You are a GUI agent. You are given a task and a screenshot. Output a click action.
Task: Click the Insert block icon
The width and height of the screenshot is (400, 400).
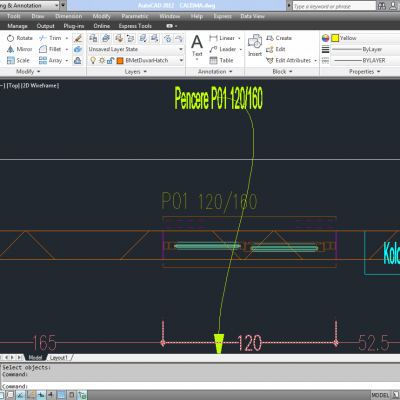pos(255,46)
